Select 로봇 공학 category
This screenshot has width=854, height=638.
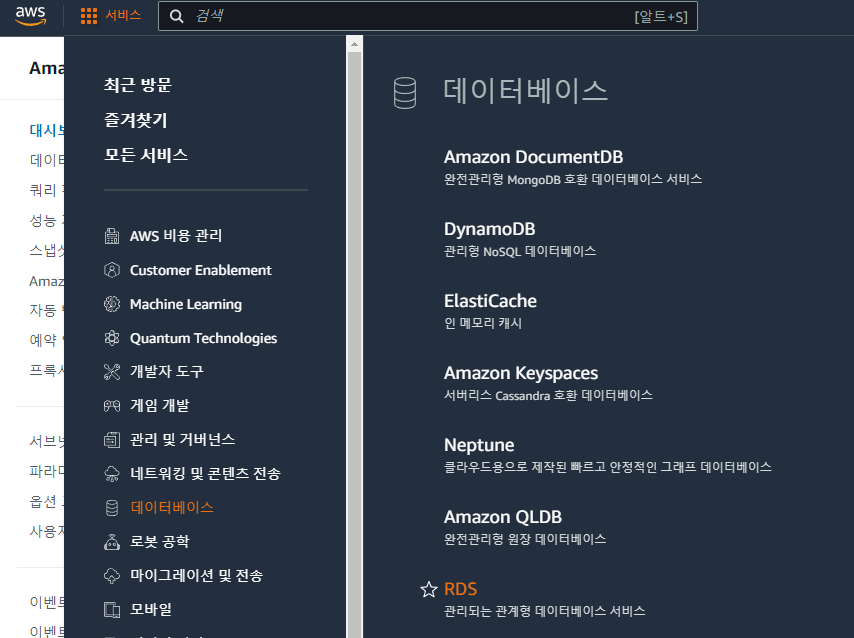pyautogui.click(x=160, y=542)
